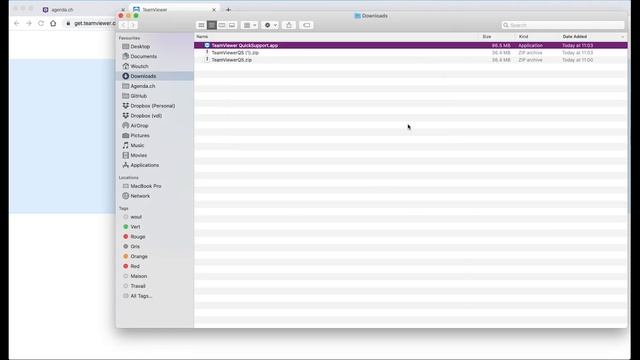Open Dropbox (vdl) in sidebar

[x=146, y=116]
